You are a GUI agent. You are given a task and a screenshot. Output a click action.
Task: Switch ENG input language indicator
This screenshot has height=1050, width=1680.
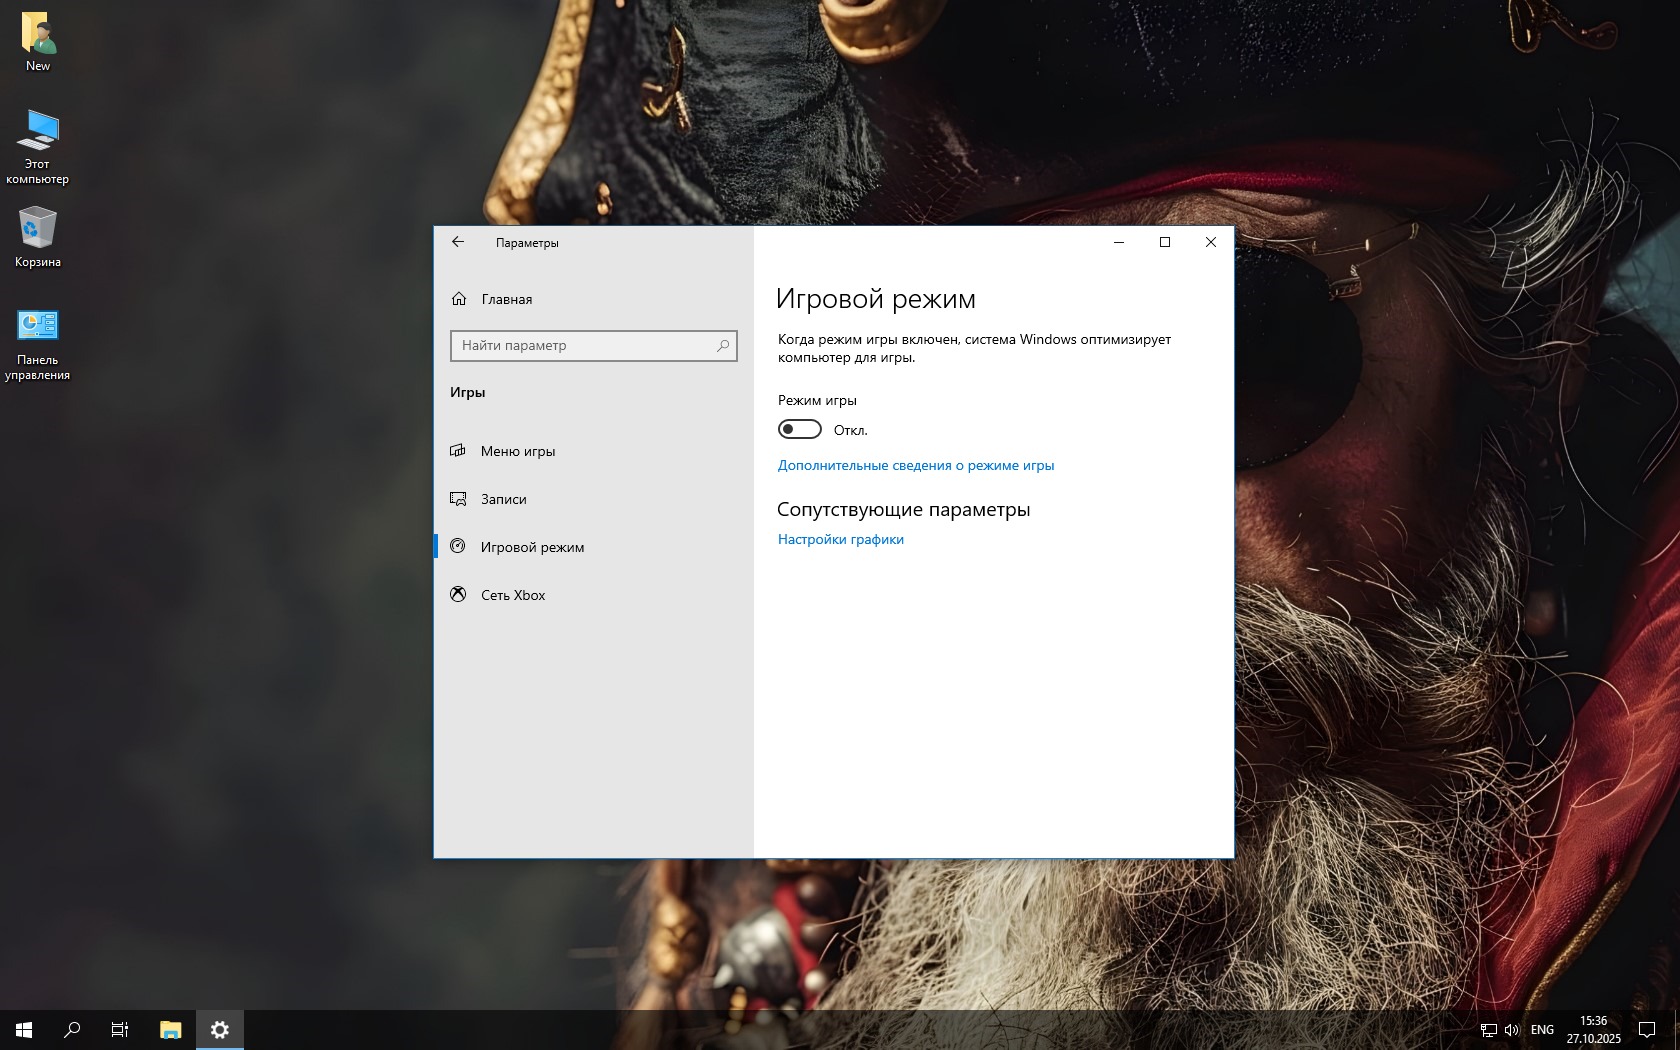[1542, 1030]
